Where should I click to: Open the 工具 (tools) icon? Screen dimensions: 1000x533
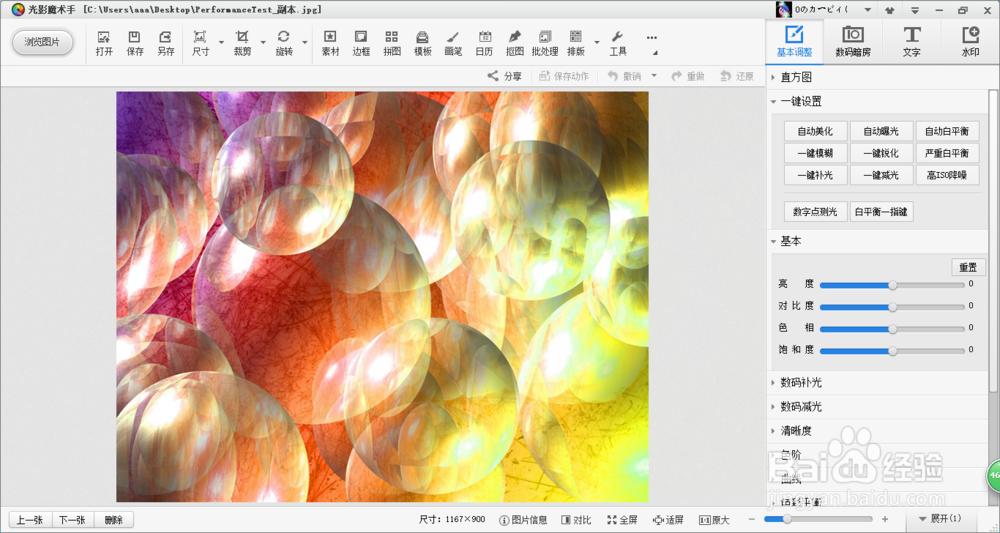point(617,43)
